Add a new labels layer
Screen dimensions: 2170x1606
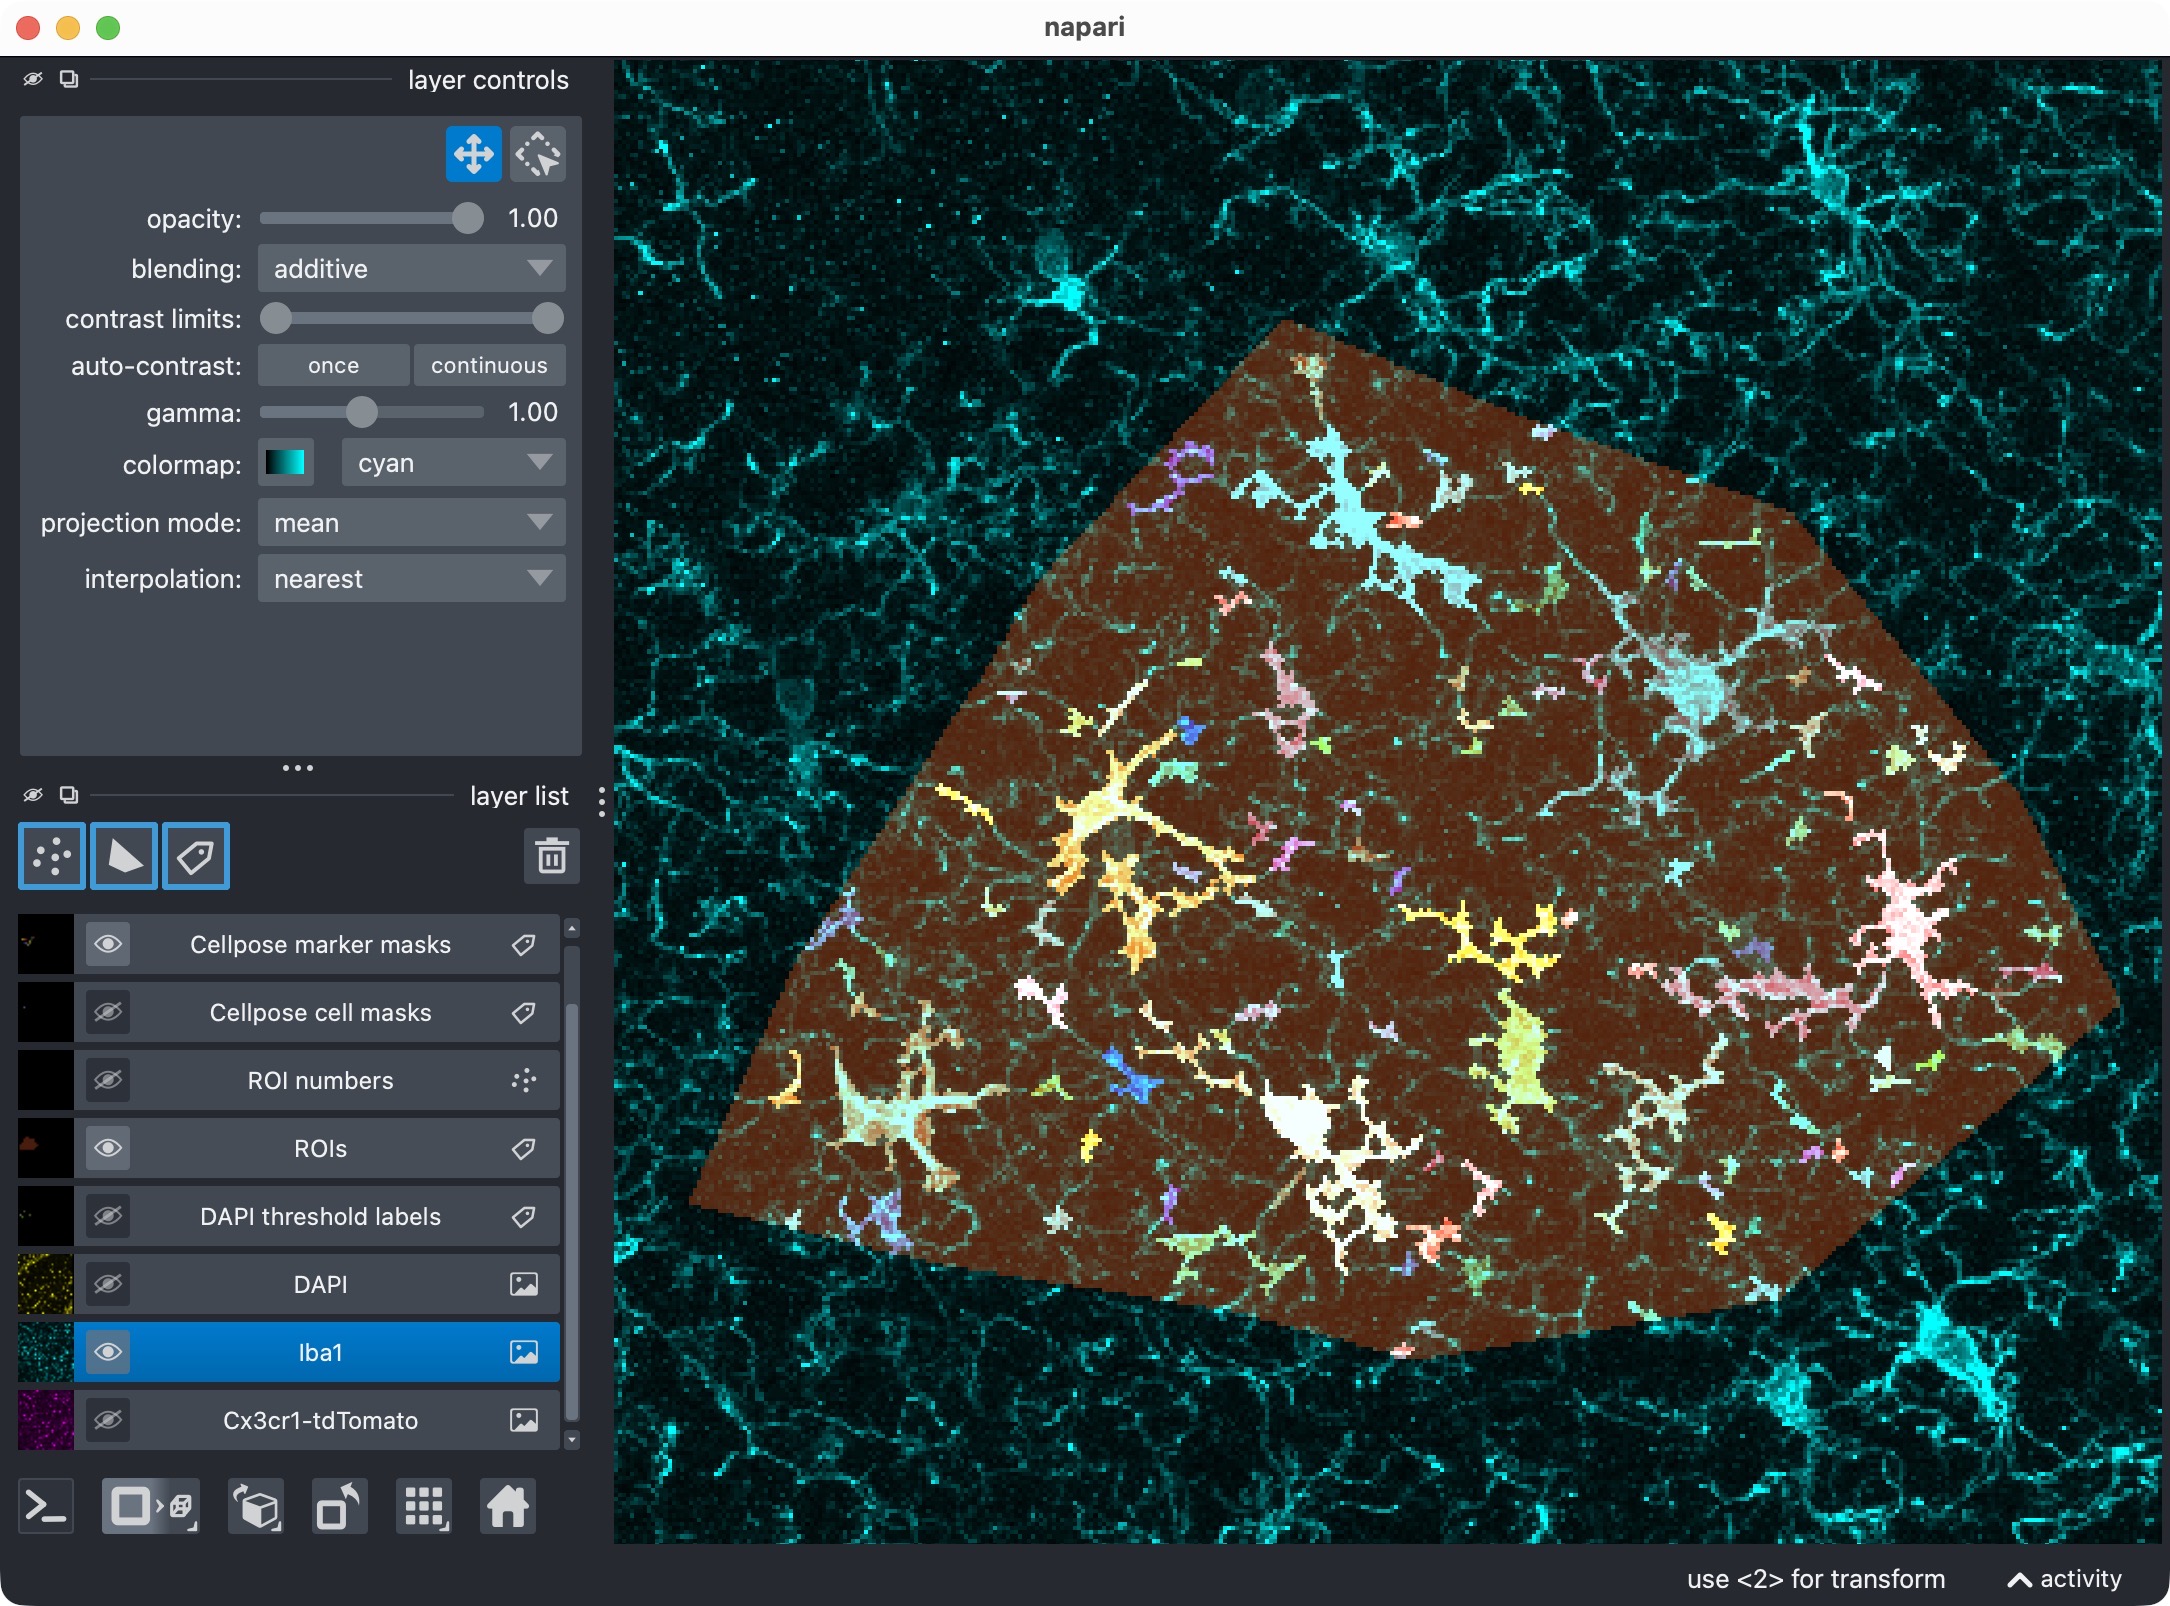point(196,856)
